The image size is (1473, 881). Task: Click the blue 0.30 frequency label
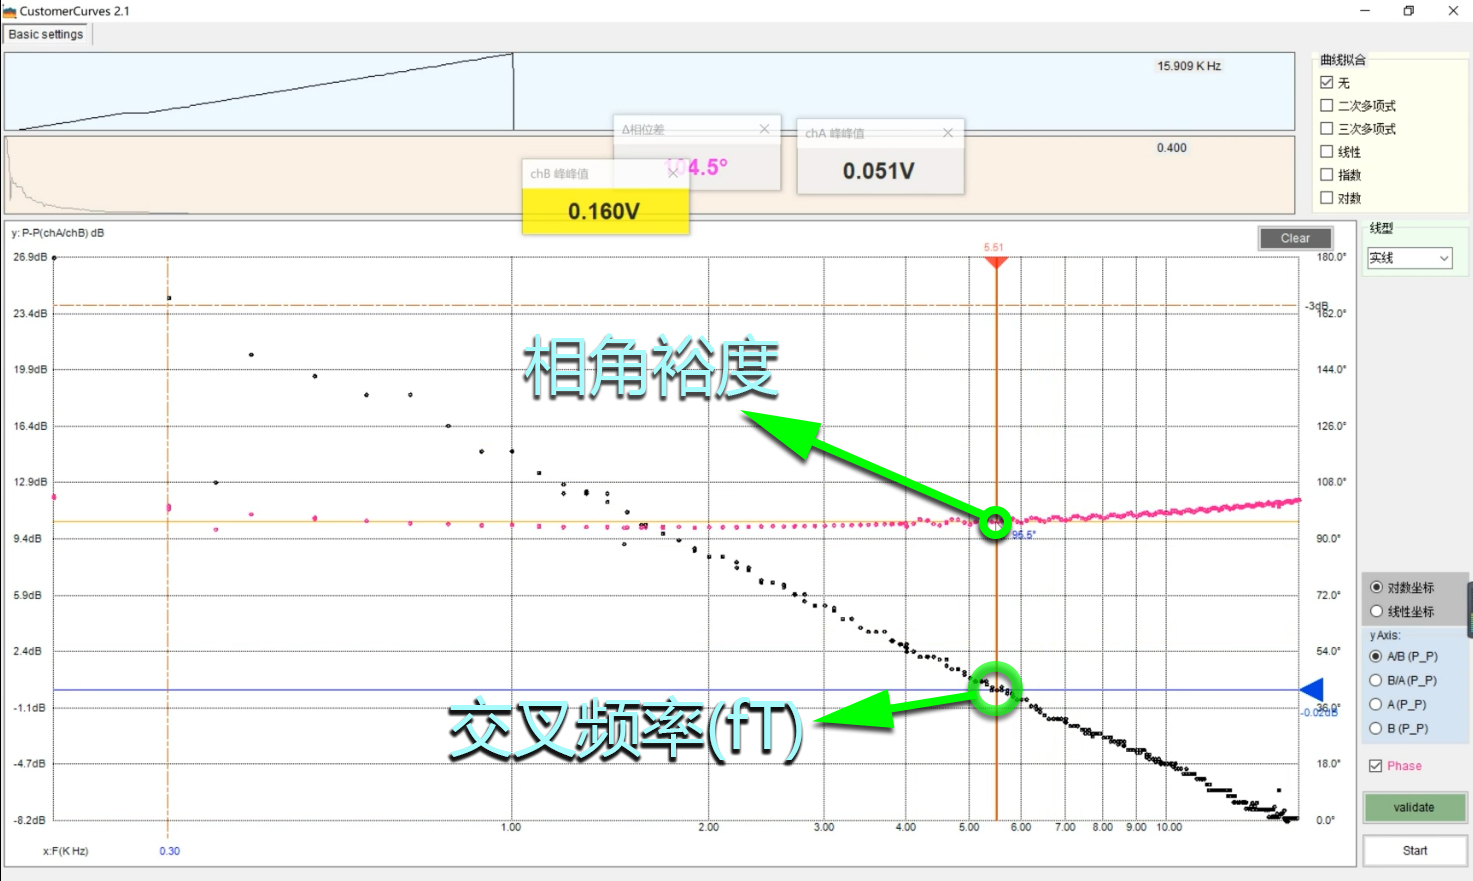(170, 851)
